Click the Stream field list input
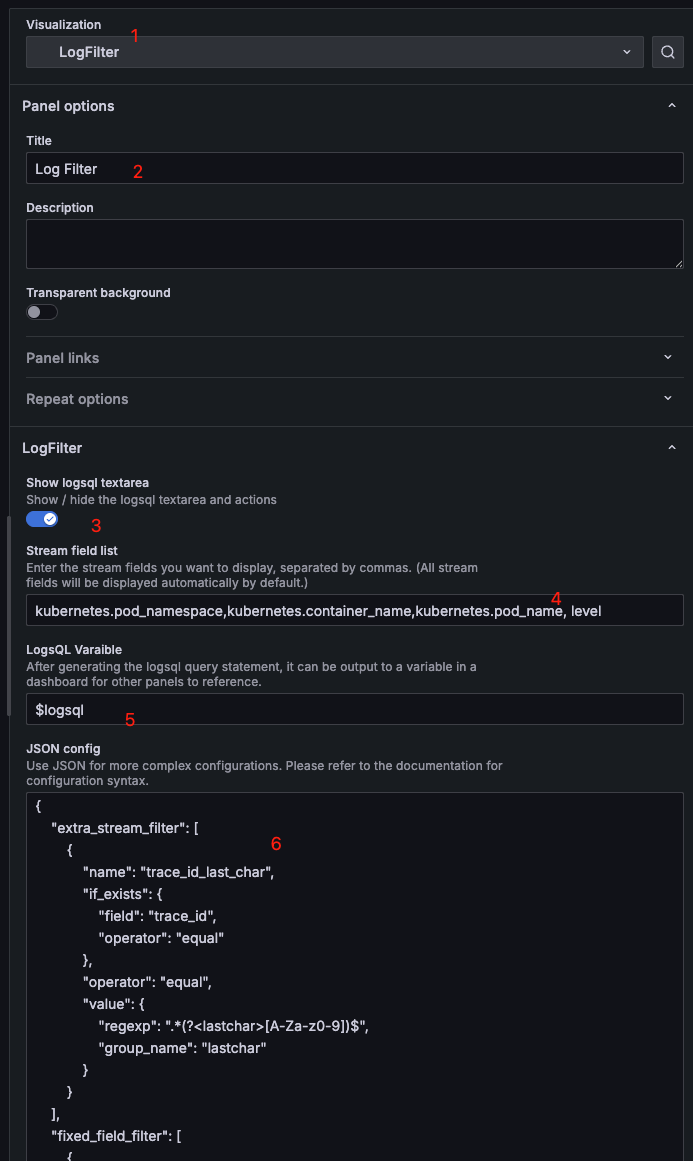This screenshot has height=1161, width=693. 354,610
